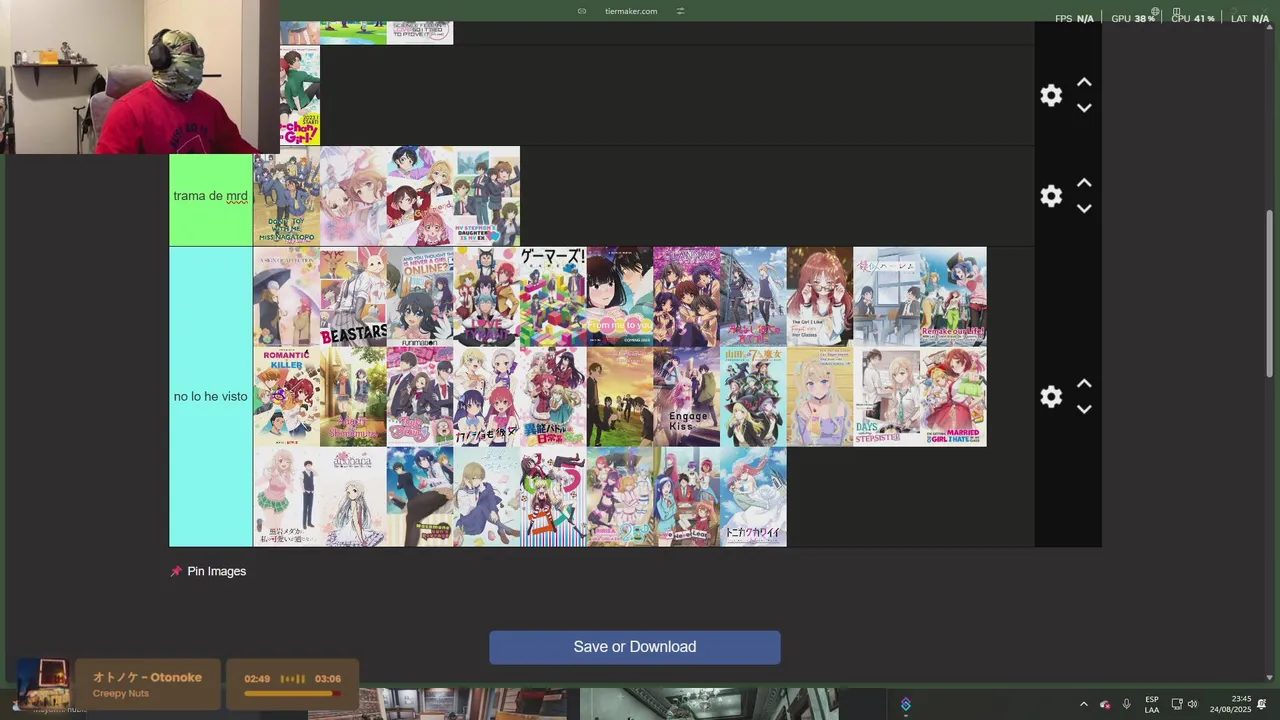
Task: Select 'Never a Girl Online?' poster
Action: click(420, 297)
